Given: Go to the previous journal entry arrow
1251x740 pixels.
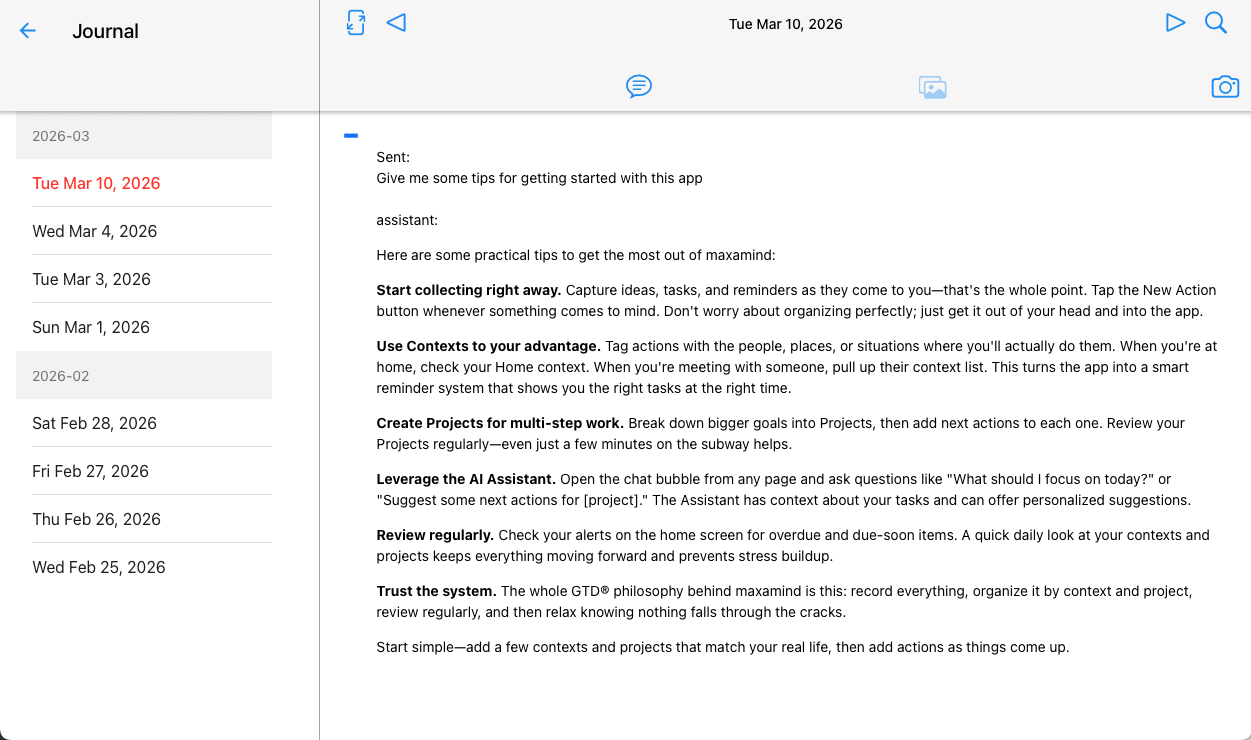Looking at the screenshot, I should tap(396, 21).
